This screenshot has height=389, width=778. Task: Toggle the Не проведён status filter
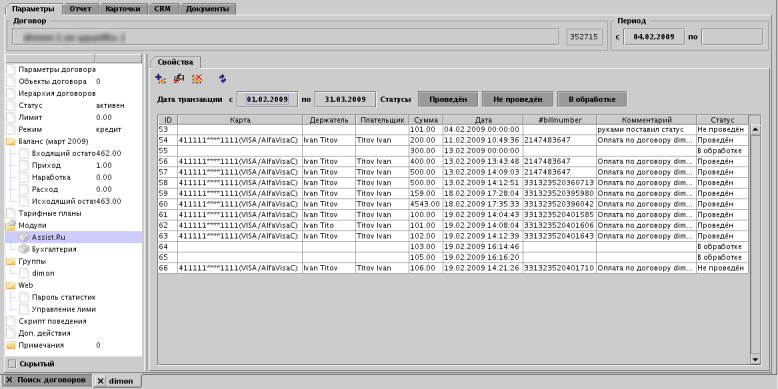[x=517, y=99]
